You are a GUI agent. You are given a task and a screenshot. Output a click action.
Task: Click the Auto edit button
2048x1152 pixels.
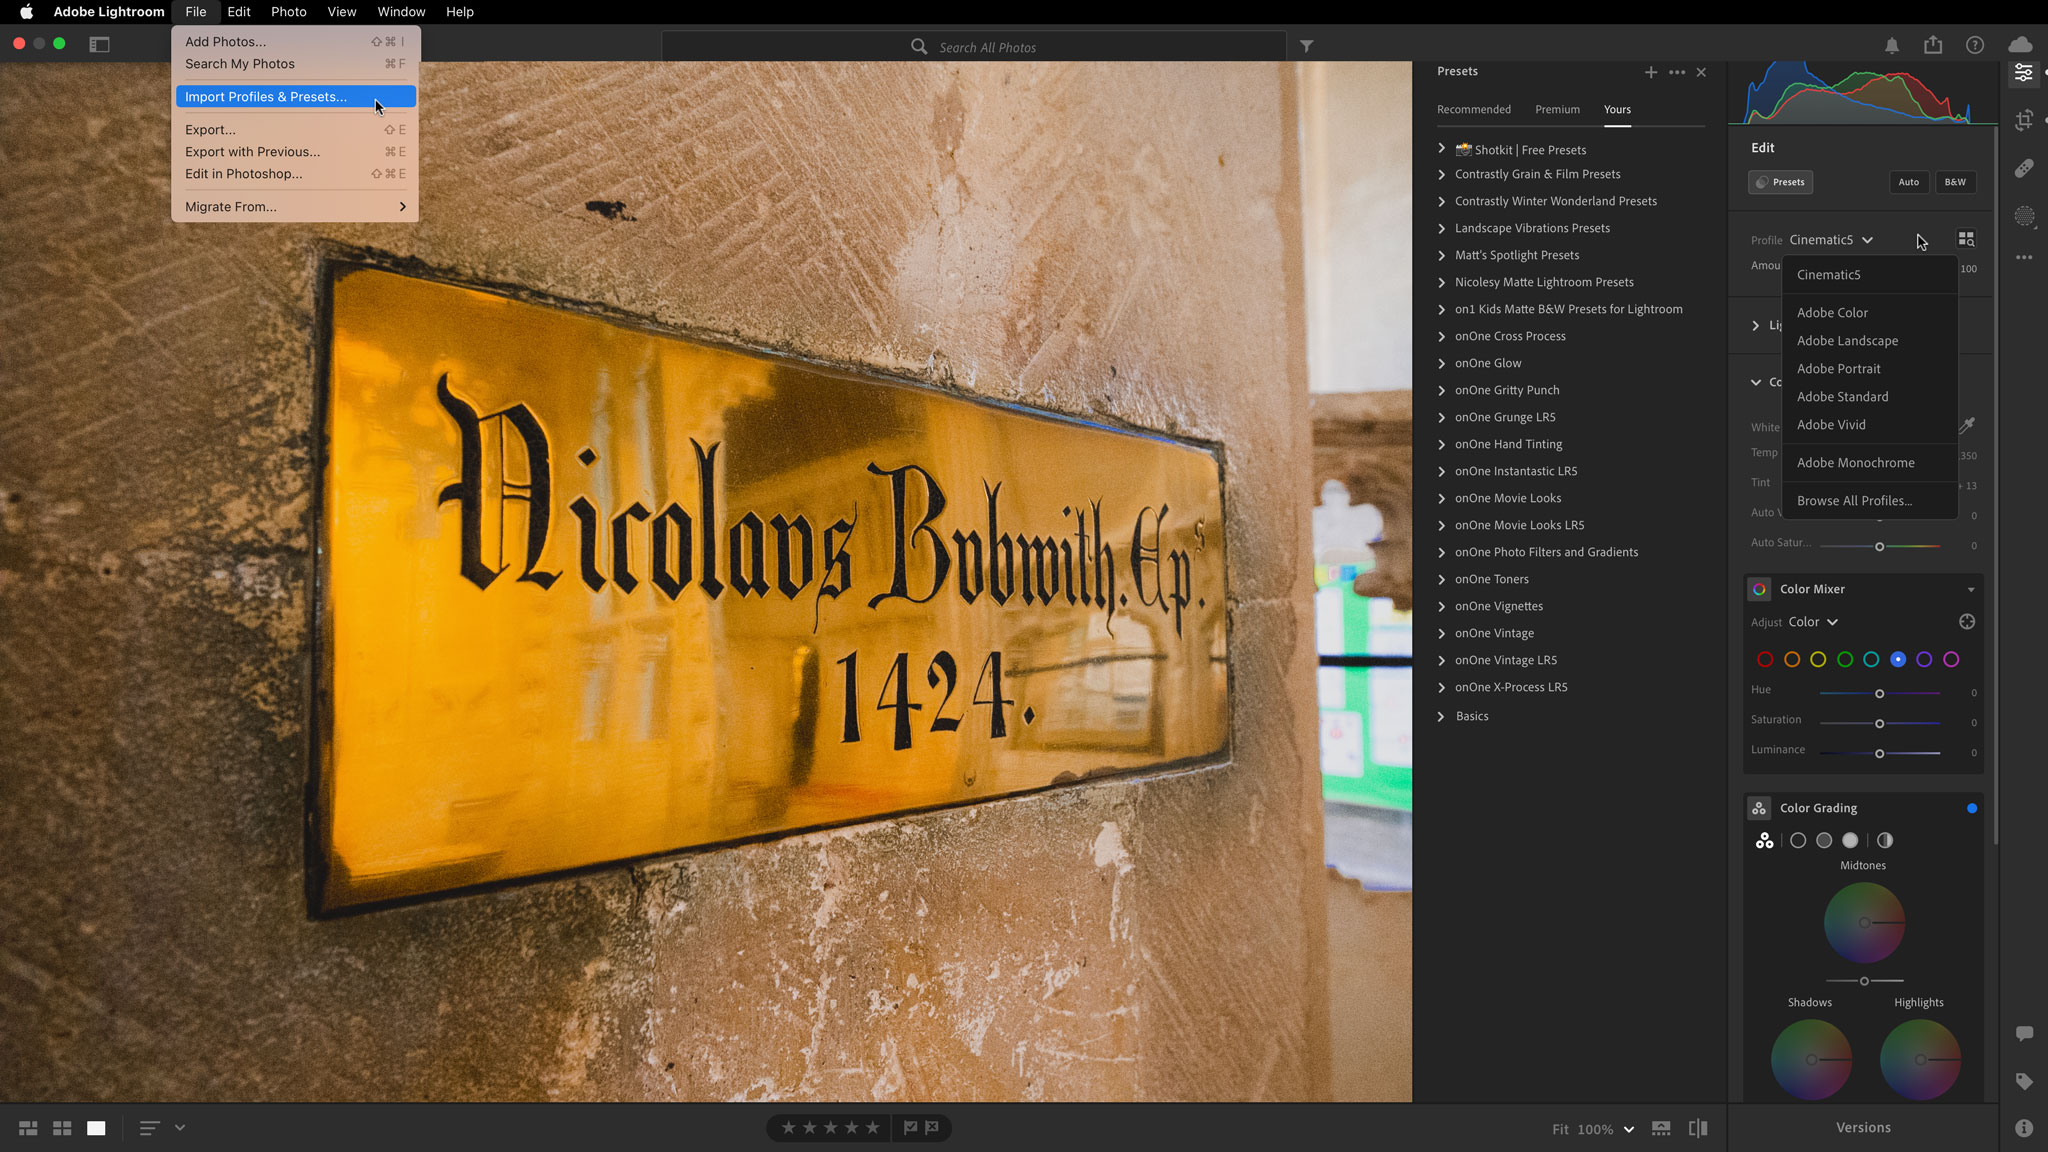1908,182
